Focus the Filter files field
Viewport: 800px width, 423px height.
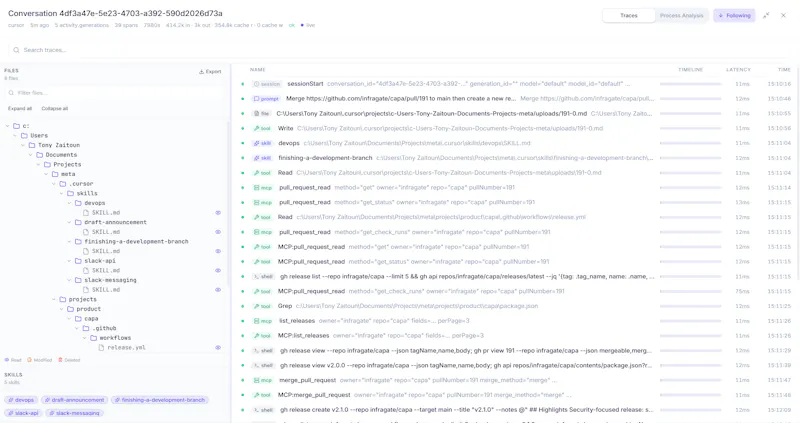[x=115, y=93]
